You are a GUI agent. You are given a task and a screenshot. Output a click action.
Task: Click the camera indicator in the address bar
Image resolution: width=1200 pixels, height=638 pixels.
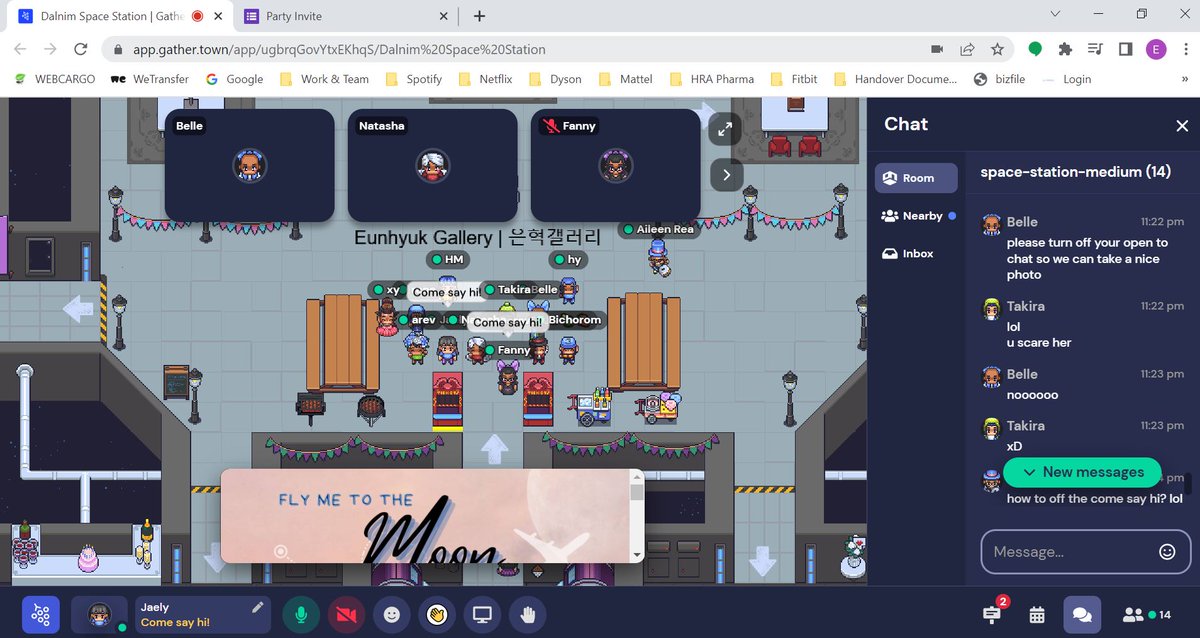pos(938,49)
